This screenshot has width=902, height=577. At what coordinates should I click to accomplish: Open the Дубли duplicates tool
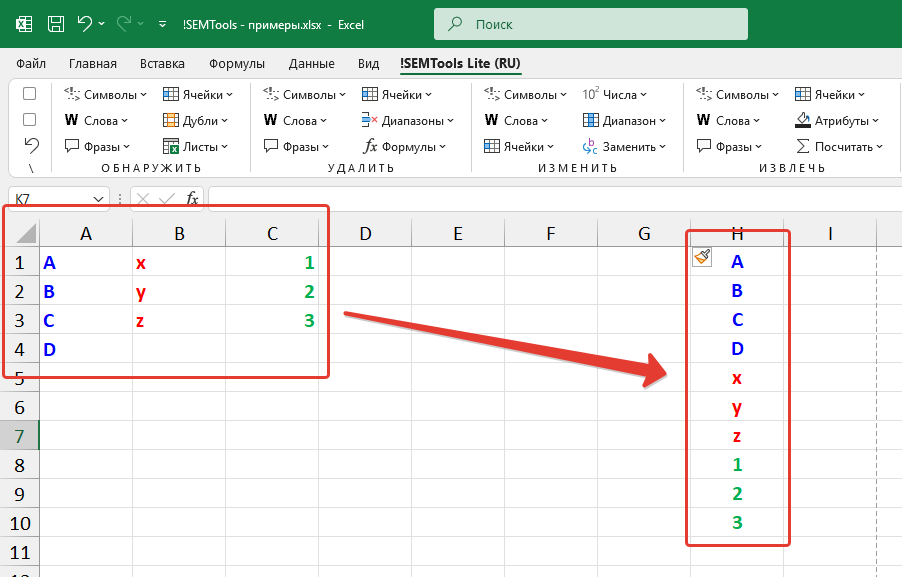(197, 121)
